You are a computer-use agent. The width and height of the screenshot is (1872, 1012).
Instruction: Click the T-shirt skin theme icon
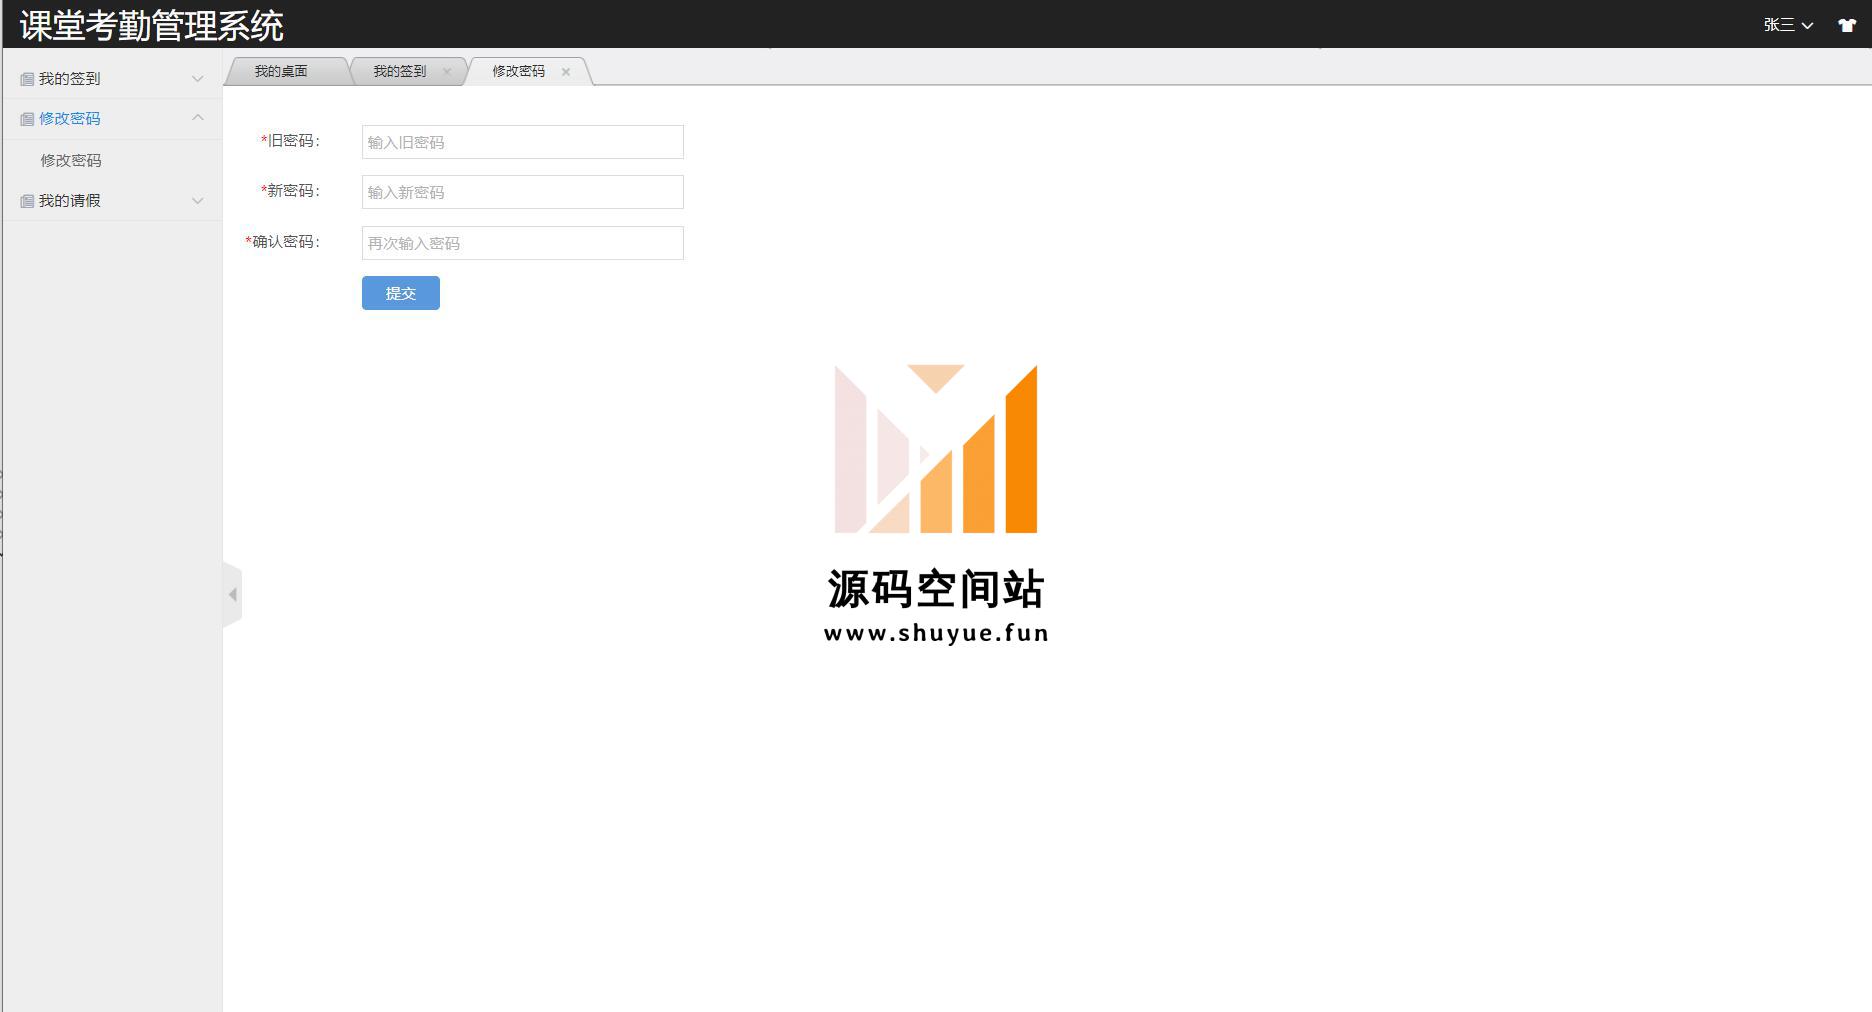click(1846, 25)
